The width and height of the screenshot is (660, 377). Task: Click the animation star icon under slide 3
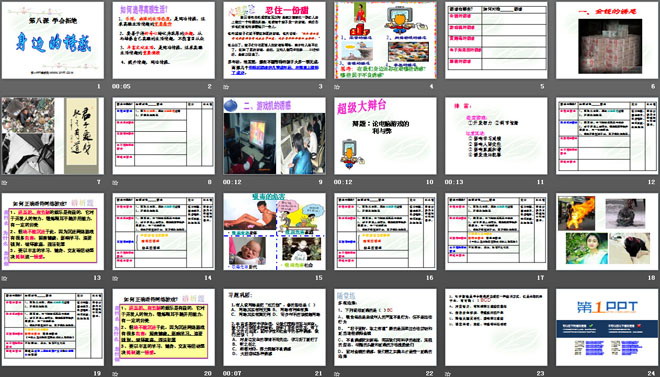click(x=226, y=87)
